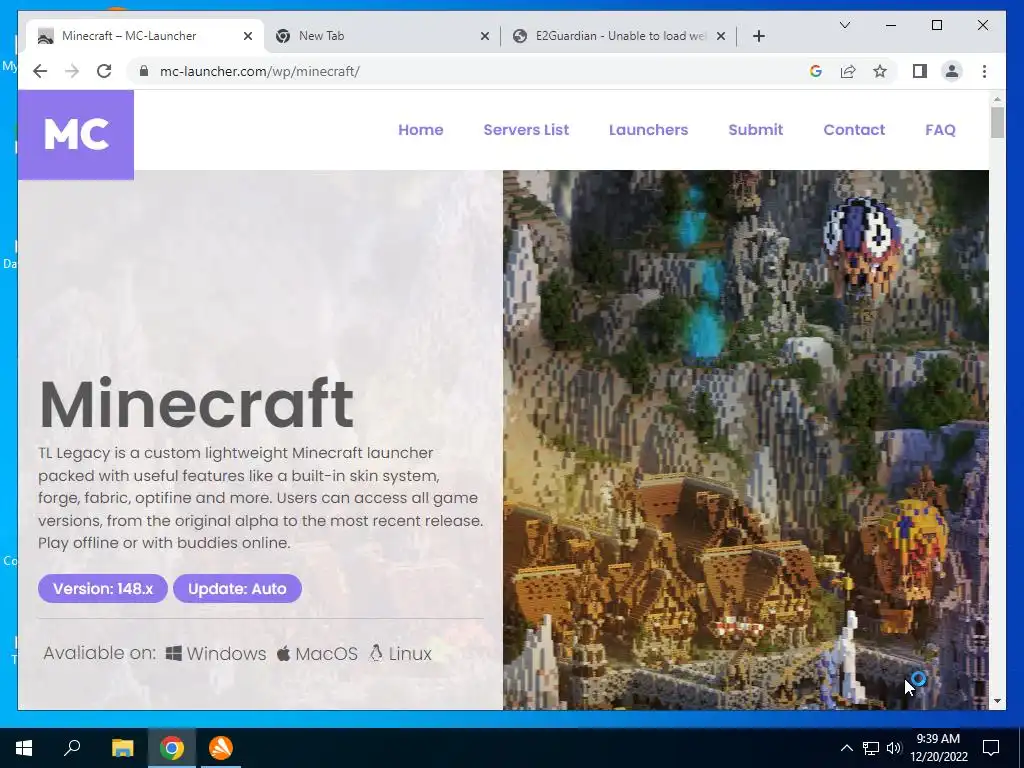Image resolution: width=1024 pixels, height=768 pixels.
Task: Open a new tab with plus button
Action: tap(758, 36)
